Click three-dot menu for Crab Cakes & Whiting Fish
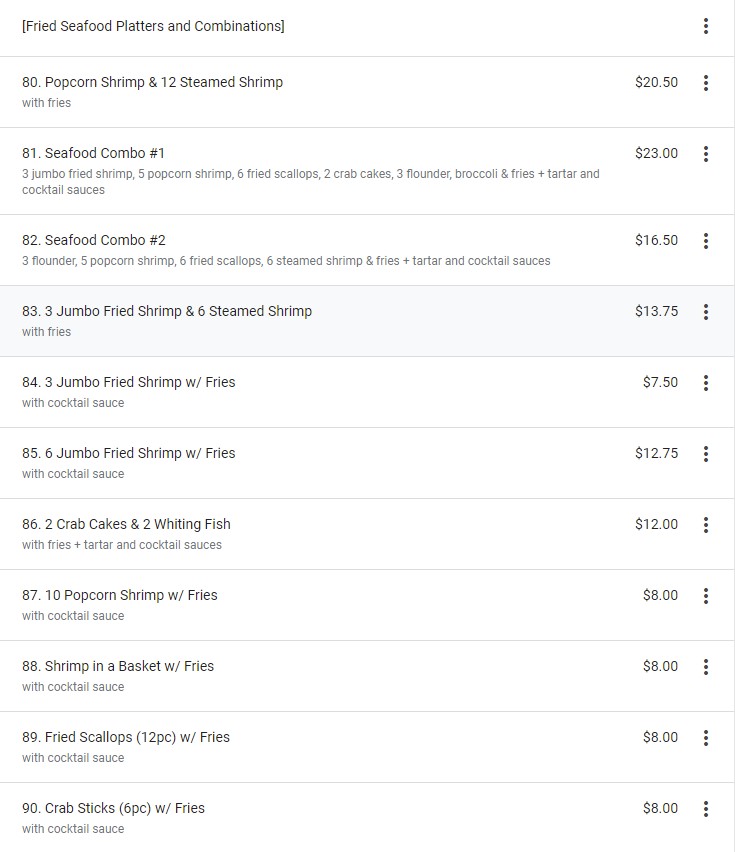735x852 pixels. 706,525
